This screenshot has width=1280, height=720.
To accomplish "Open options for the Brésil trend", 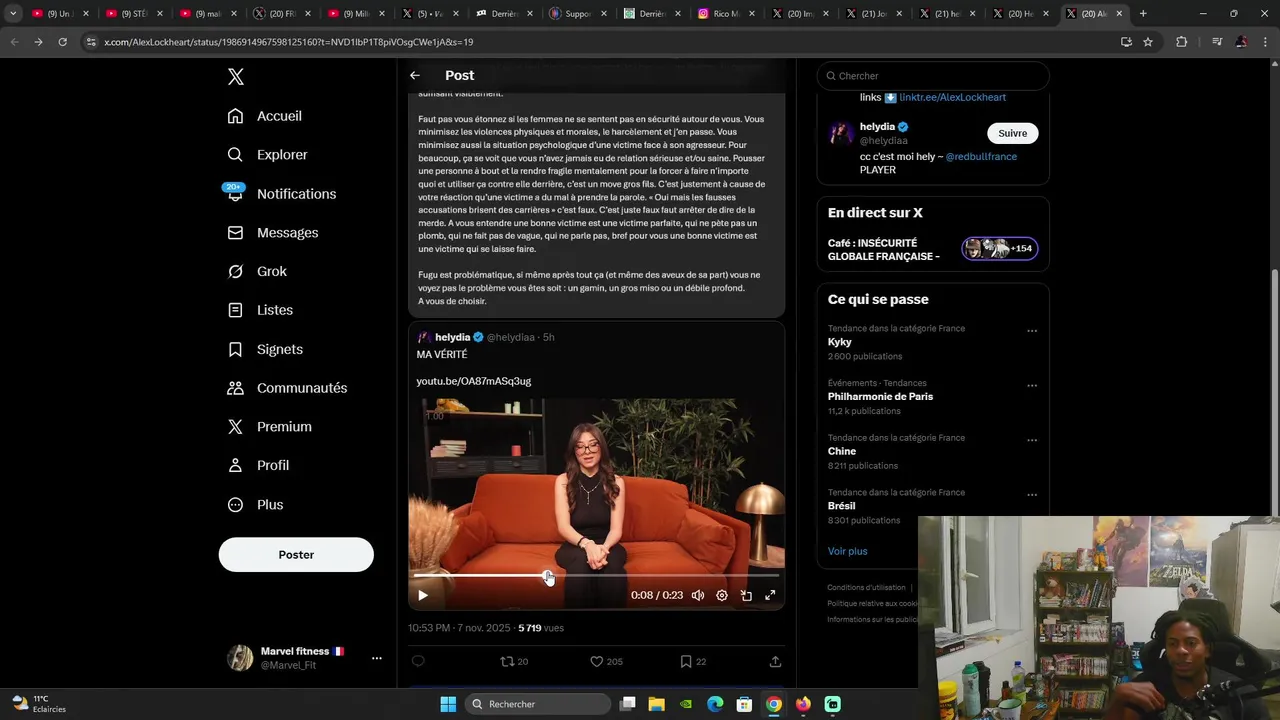I will coord(1032,495).
